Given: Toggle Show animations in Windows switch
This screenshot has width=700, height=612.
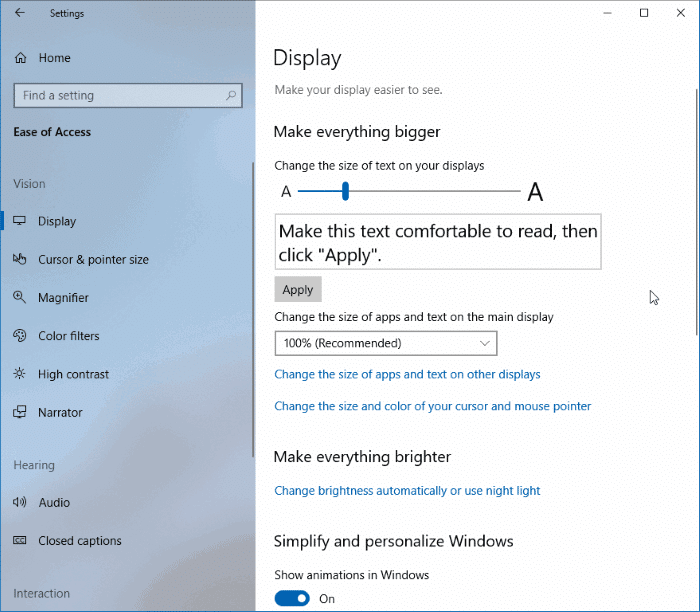Looking at the screenshot, I should (292, 599).
